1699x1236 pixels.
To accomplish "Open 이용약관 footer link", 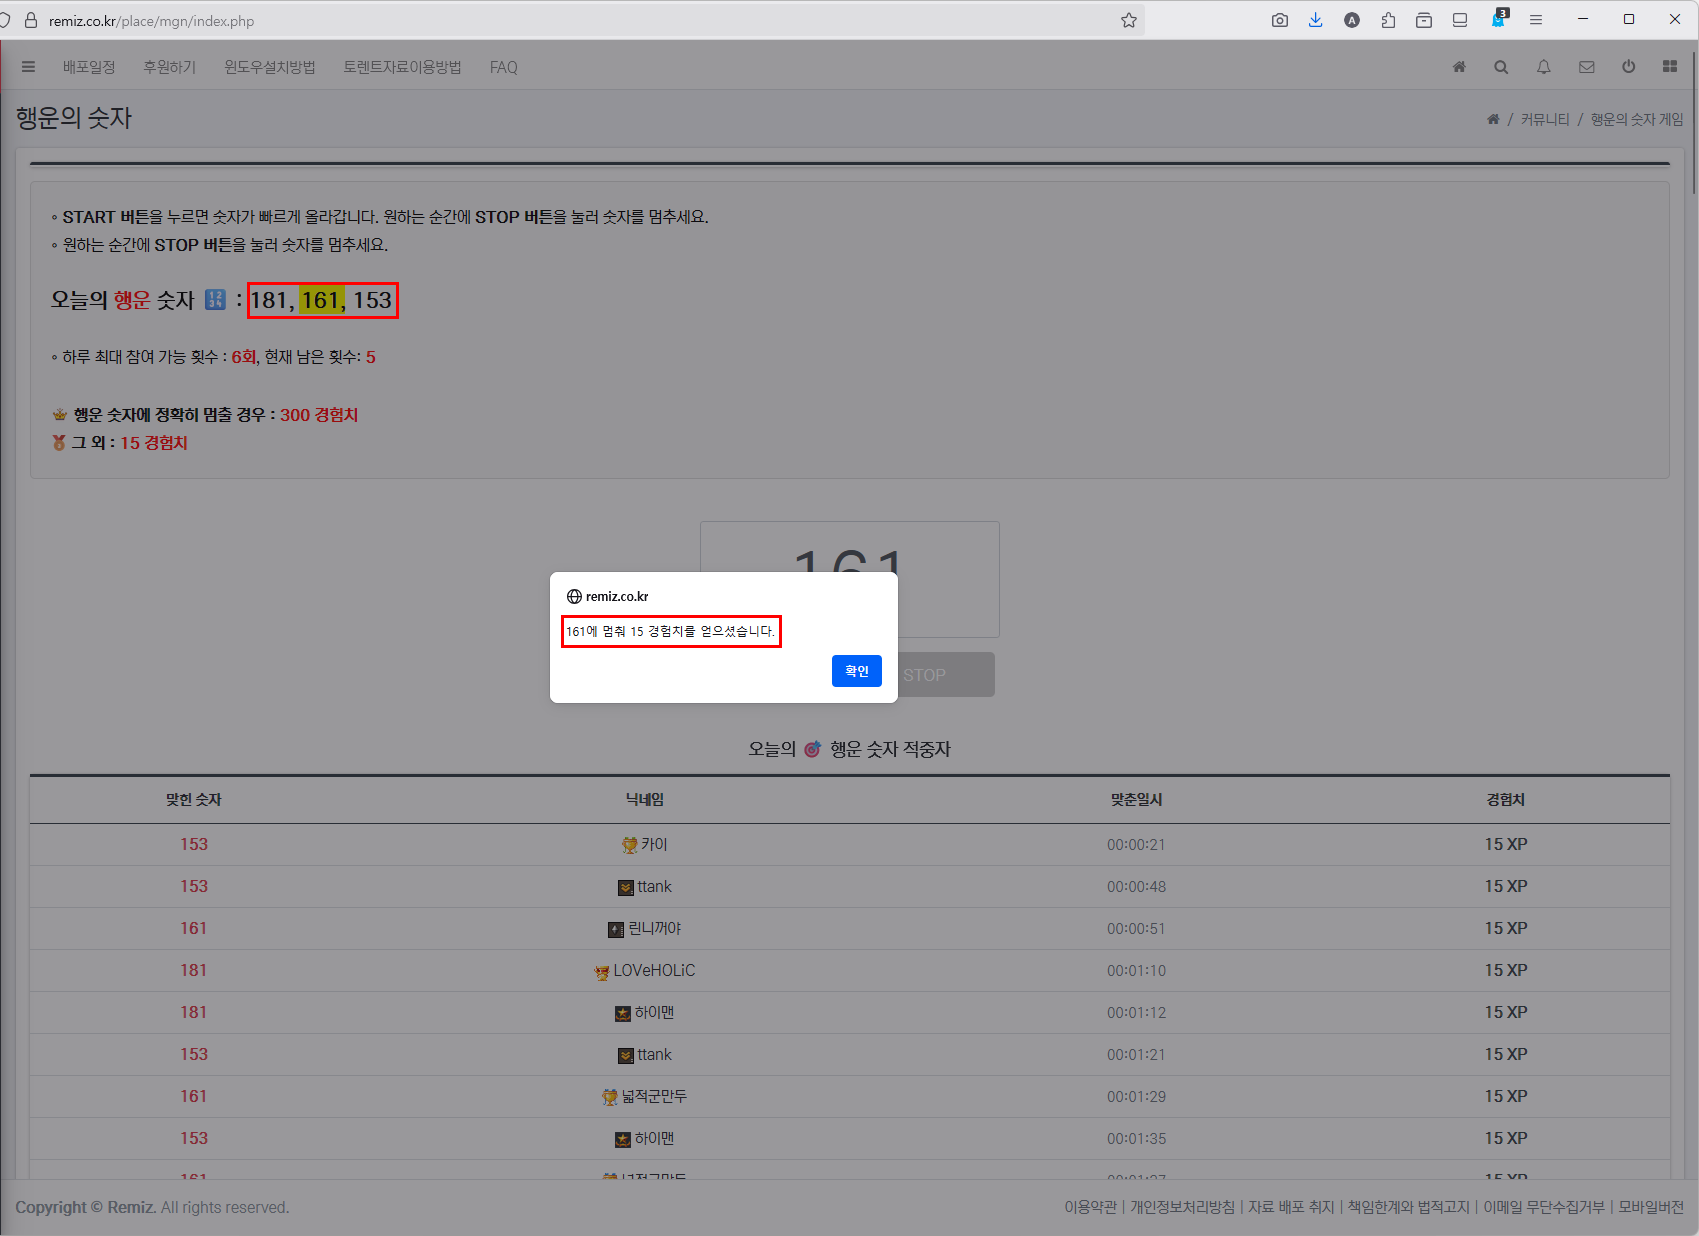I will (1090, 1207).
